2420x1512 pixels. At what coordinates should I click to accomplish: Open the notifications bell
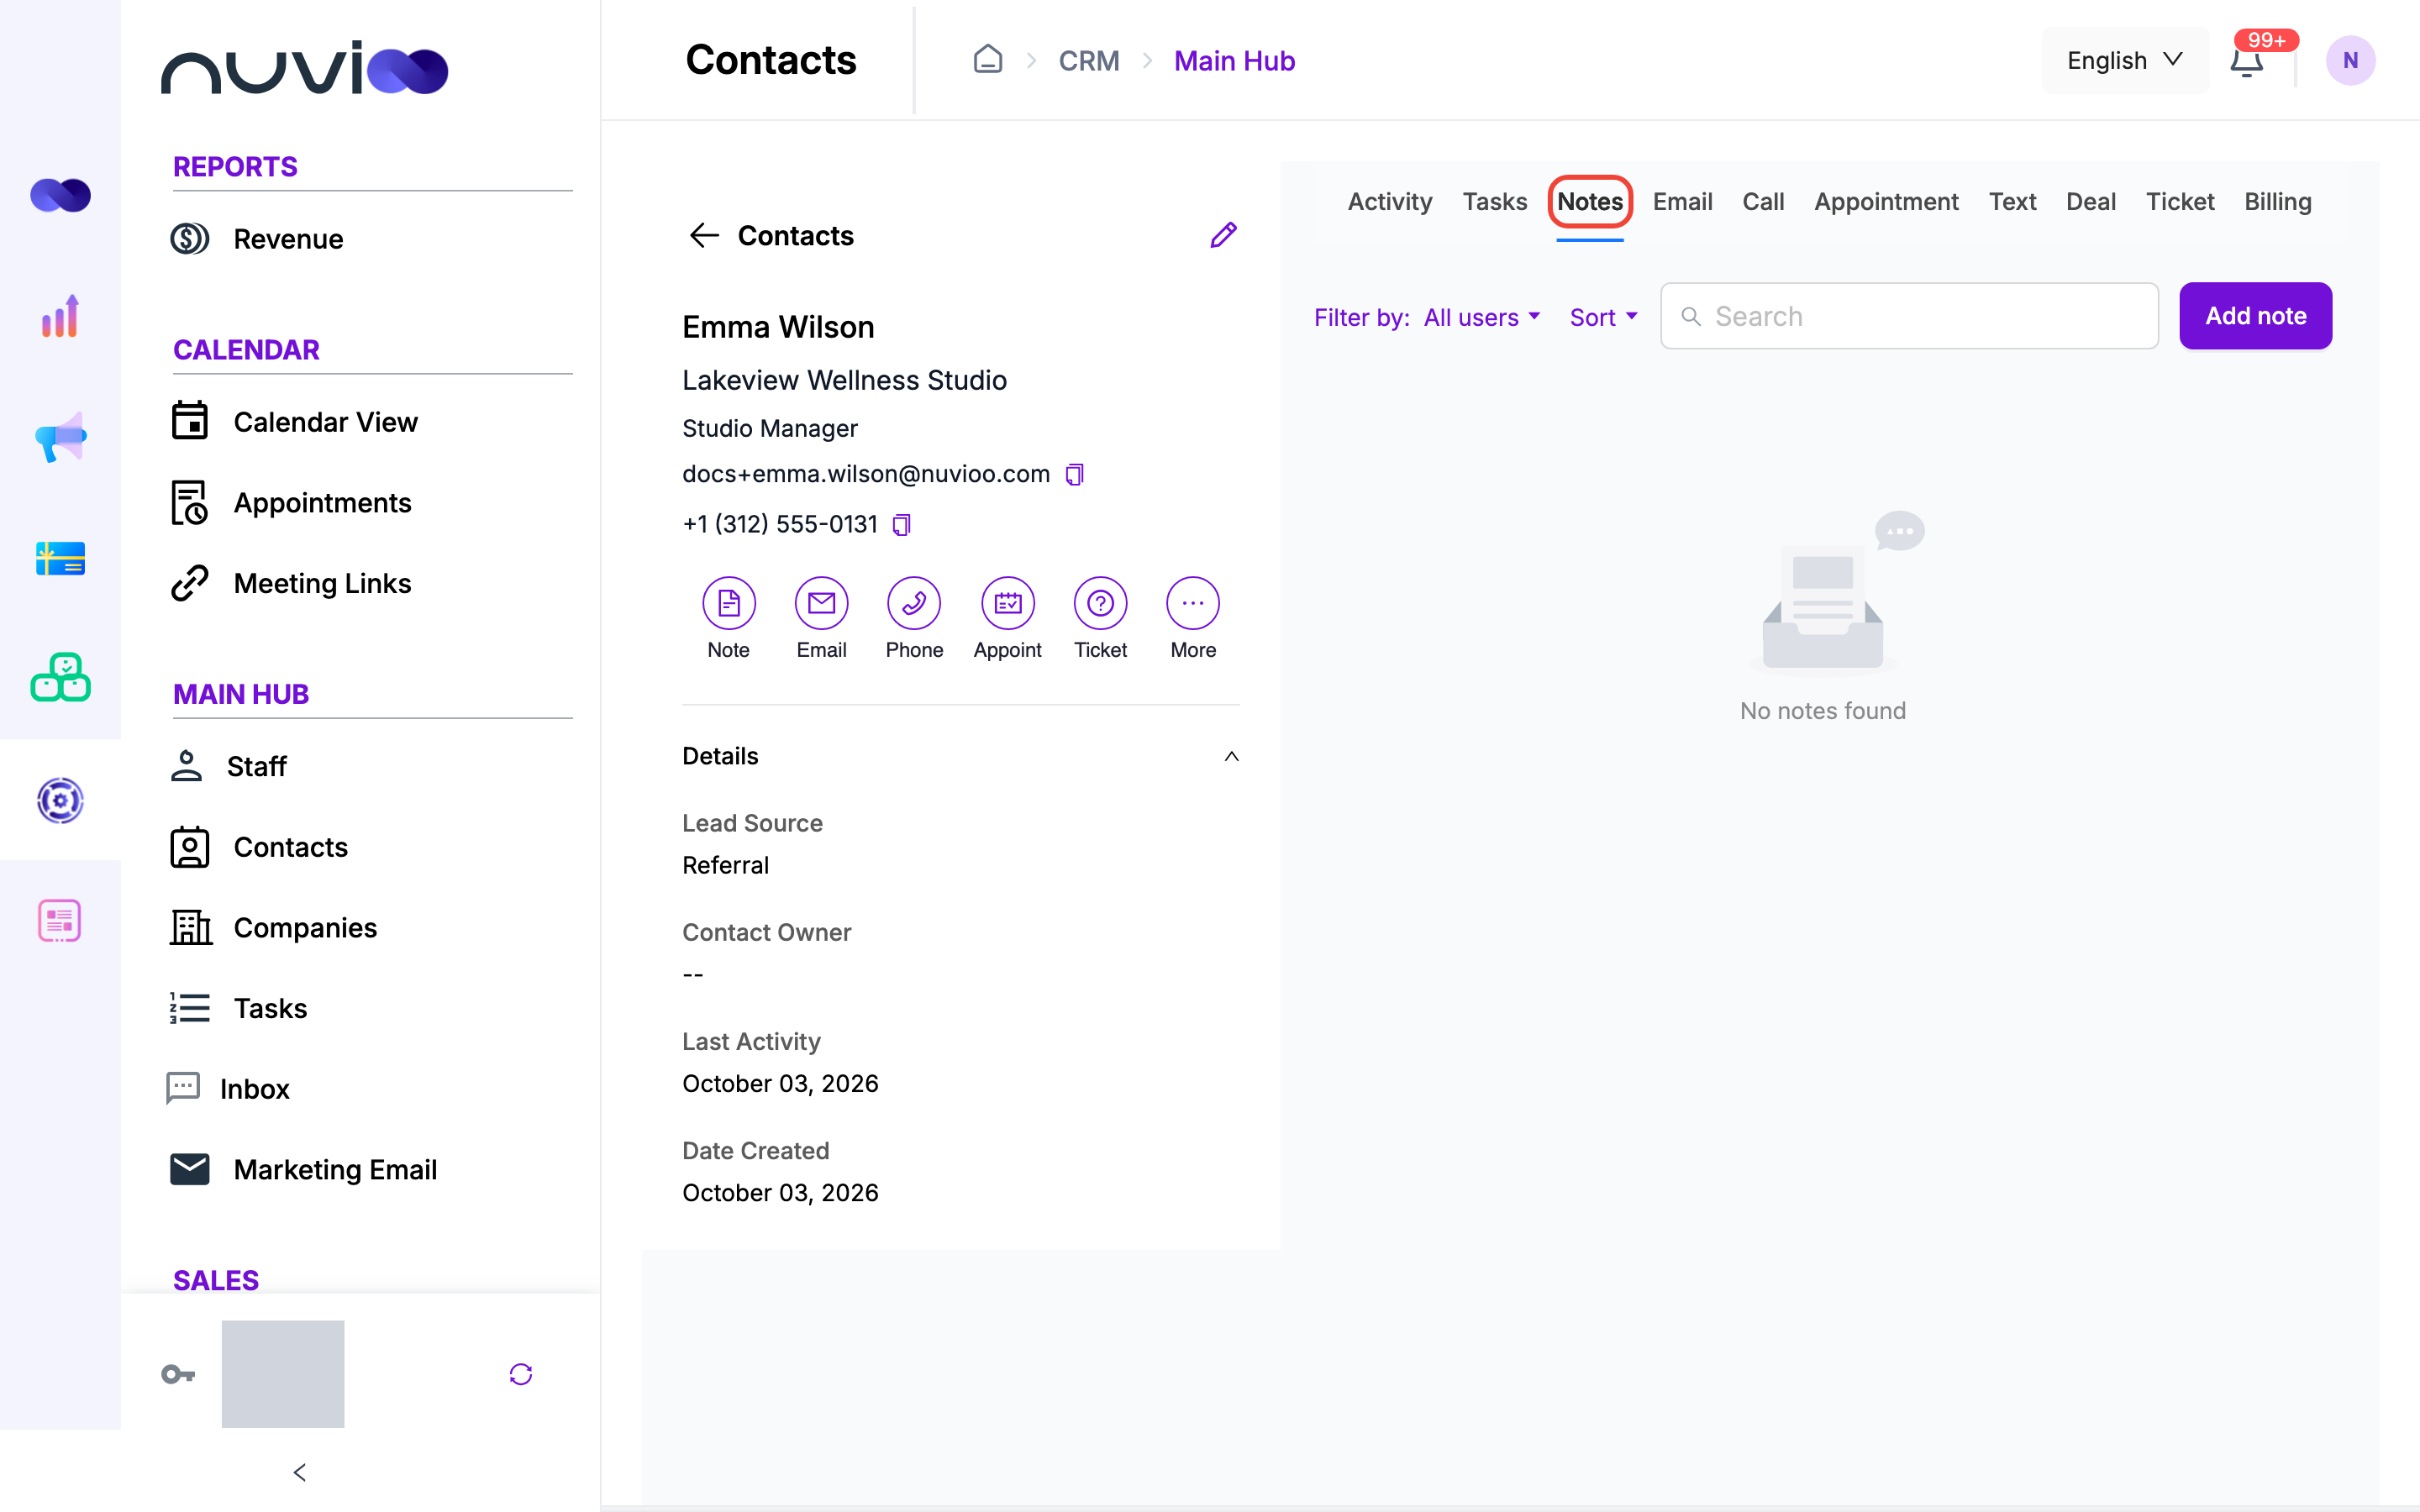2246,61
